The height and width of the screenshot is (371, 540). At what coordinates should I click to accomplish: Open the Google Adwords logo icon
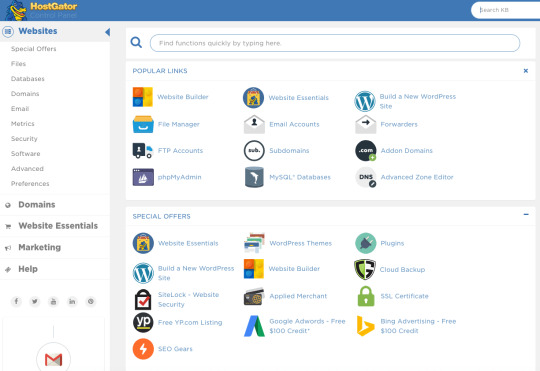point(254,326)
